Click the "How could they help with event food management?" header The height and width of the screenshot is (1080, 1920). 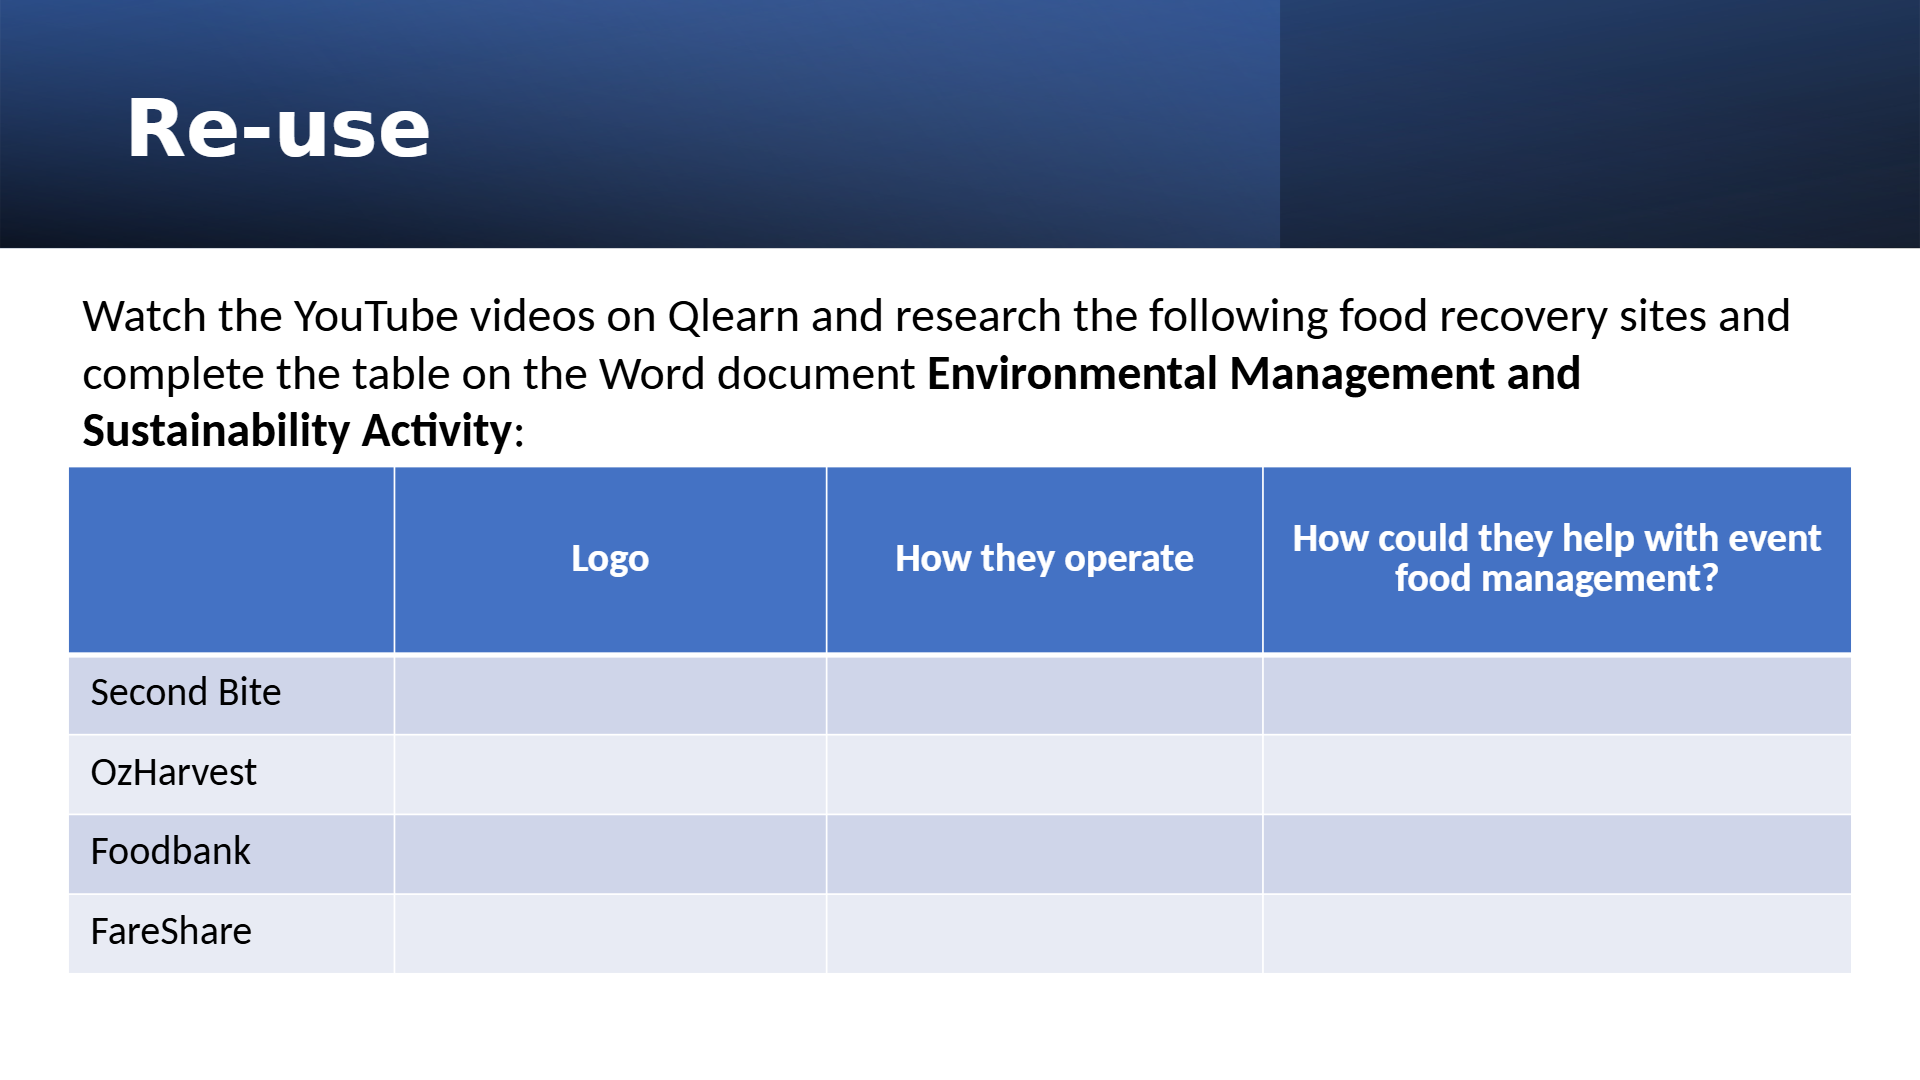pyautogui.click(x=1556, y=558)
